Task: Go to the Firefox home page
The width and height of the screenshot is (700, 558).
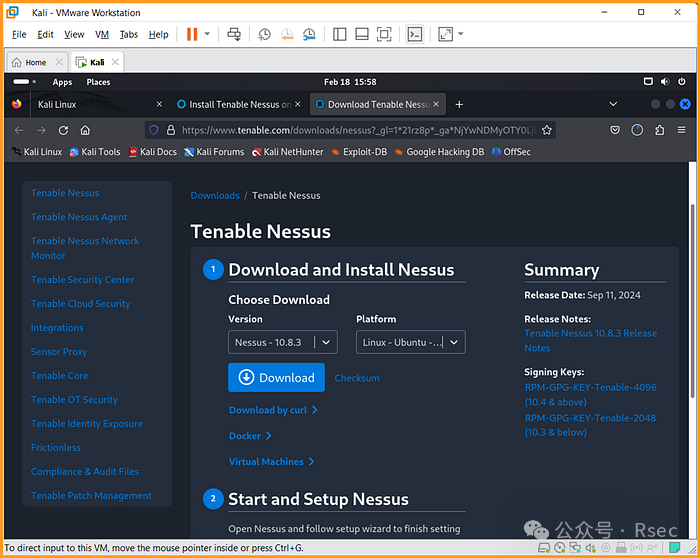Action: [x=85, y=130]
